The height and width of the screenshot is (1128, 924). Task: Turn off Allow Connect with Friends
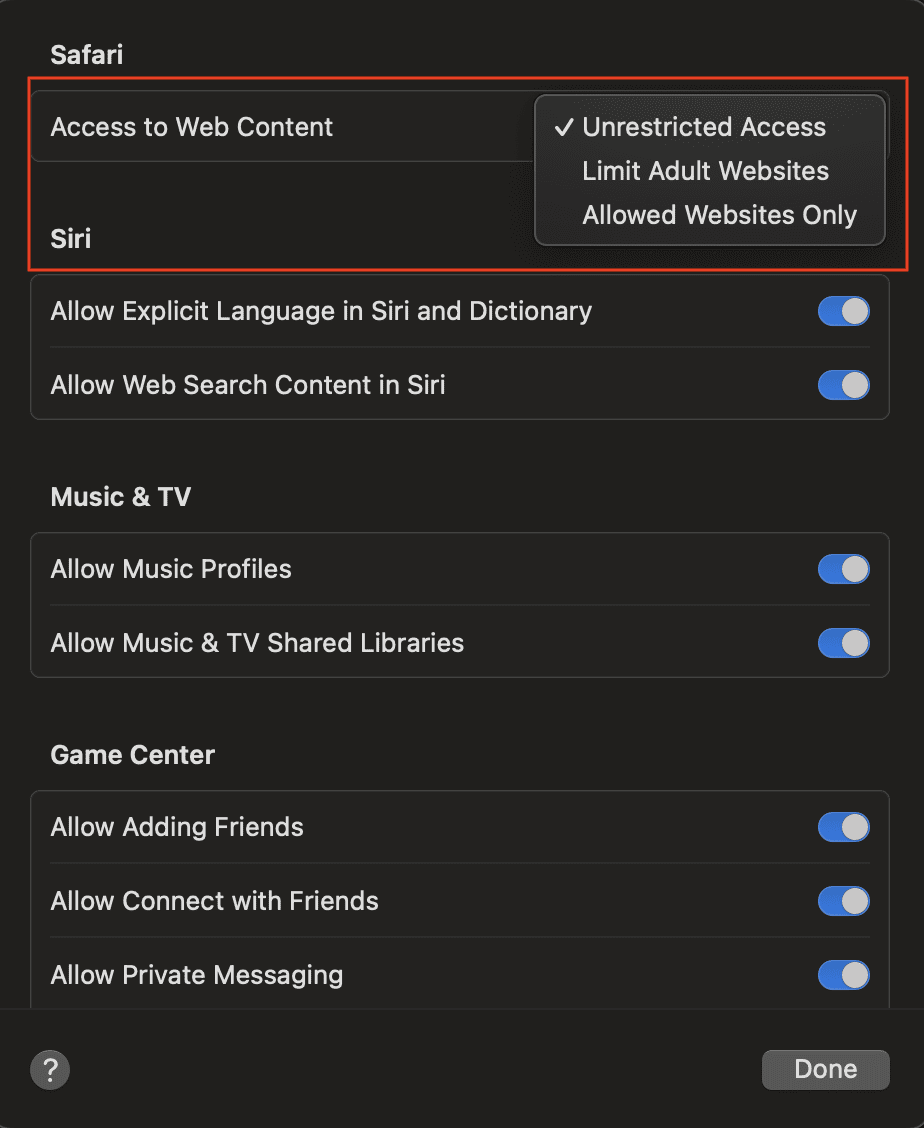point(843,901)
